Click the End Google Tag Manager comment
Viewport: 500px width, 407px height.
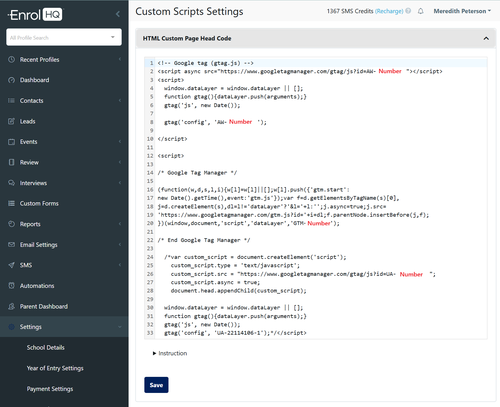[x=204, y=240]
